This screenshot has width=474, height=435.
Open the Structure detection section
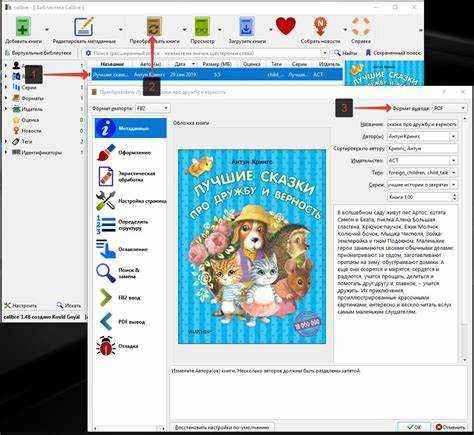click(x=130, y=225)
